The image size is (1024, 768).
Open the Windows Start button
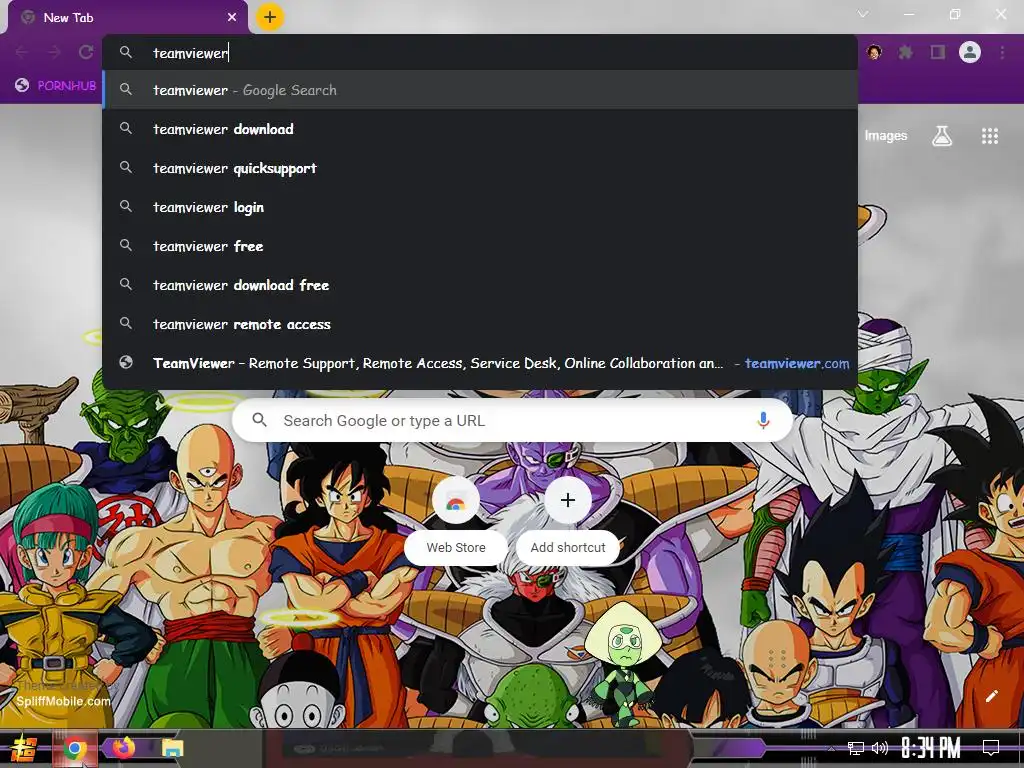[x=24, y=748]
